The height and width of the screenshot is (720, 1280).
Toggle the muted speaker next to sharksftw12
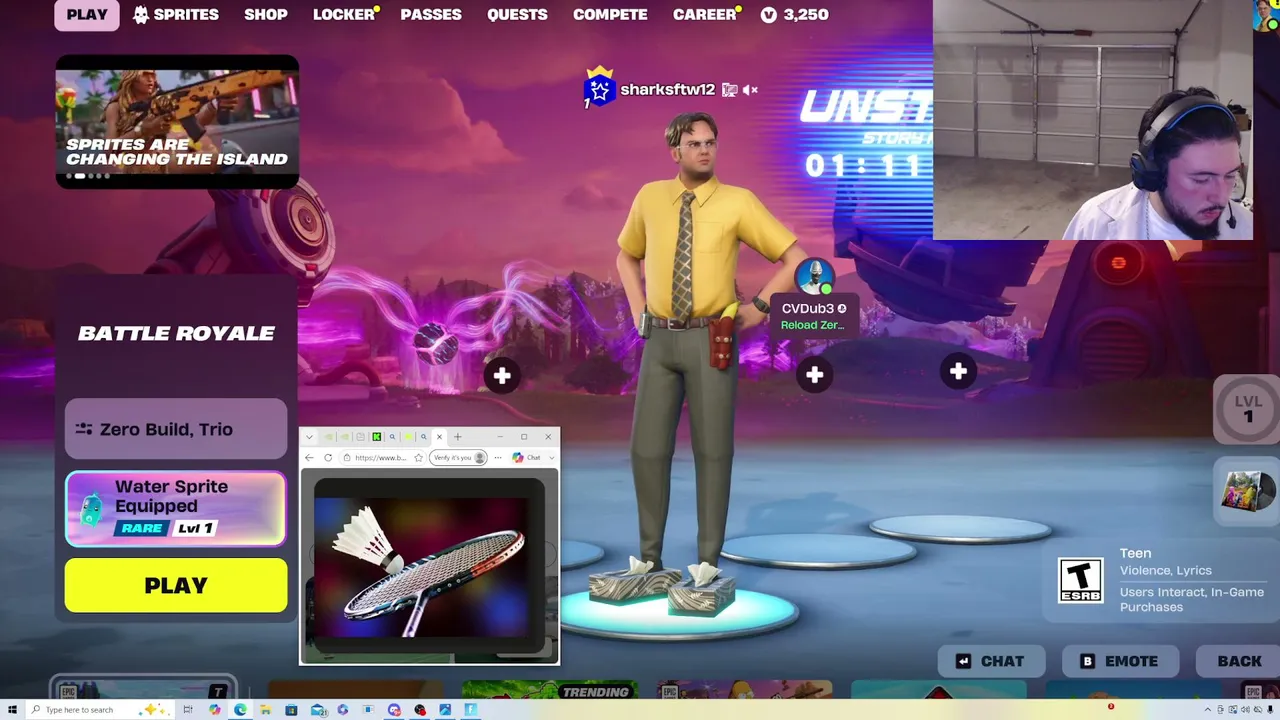tap(750, 90)
